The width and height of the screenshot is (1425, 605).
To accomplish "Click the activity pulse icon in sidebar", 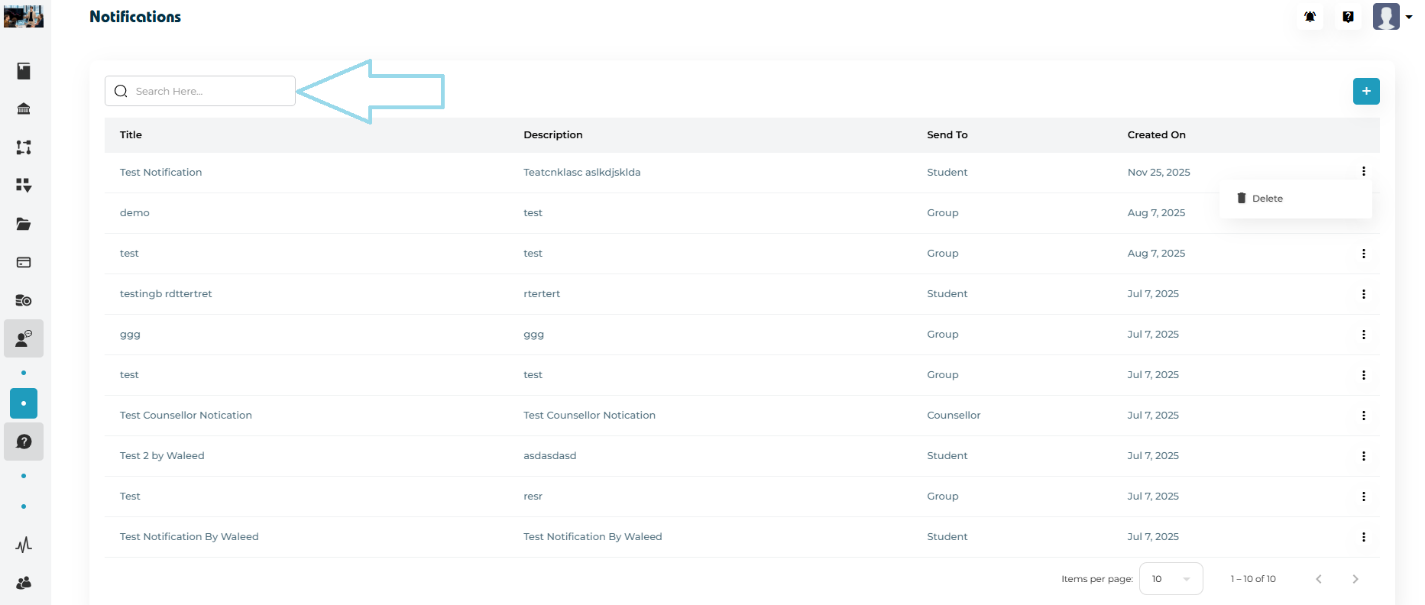I will click(x=24, y=545).
